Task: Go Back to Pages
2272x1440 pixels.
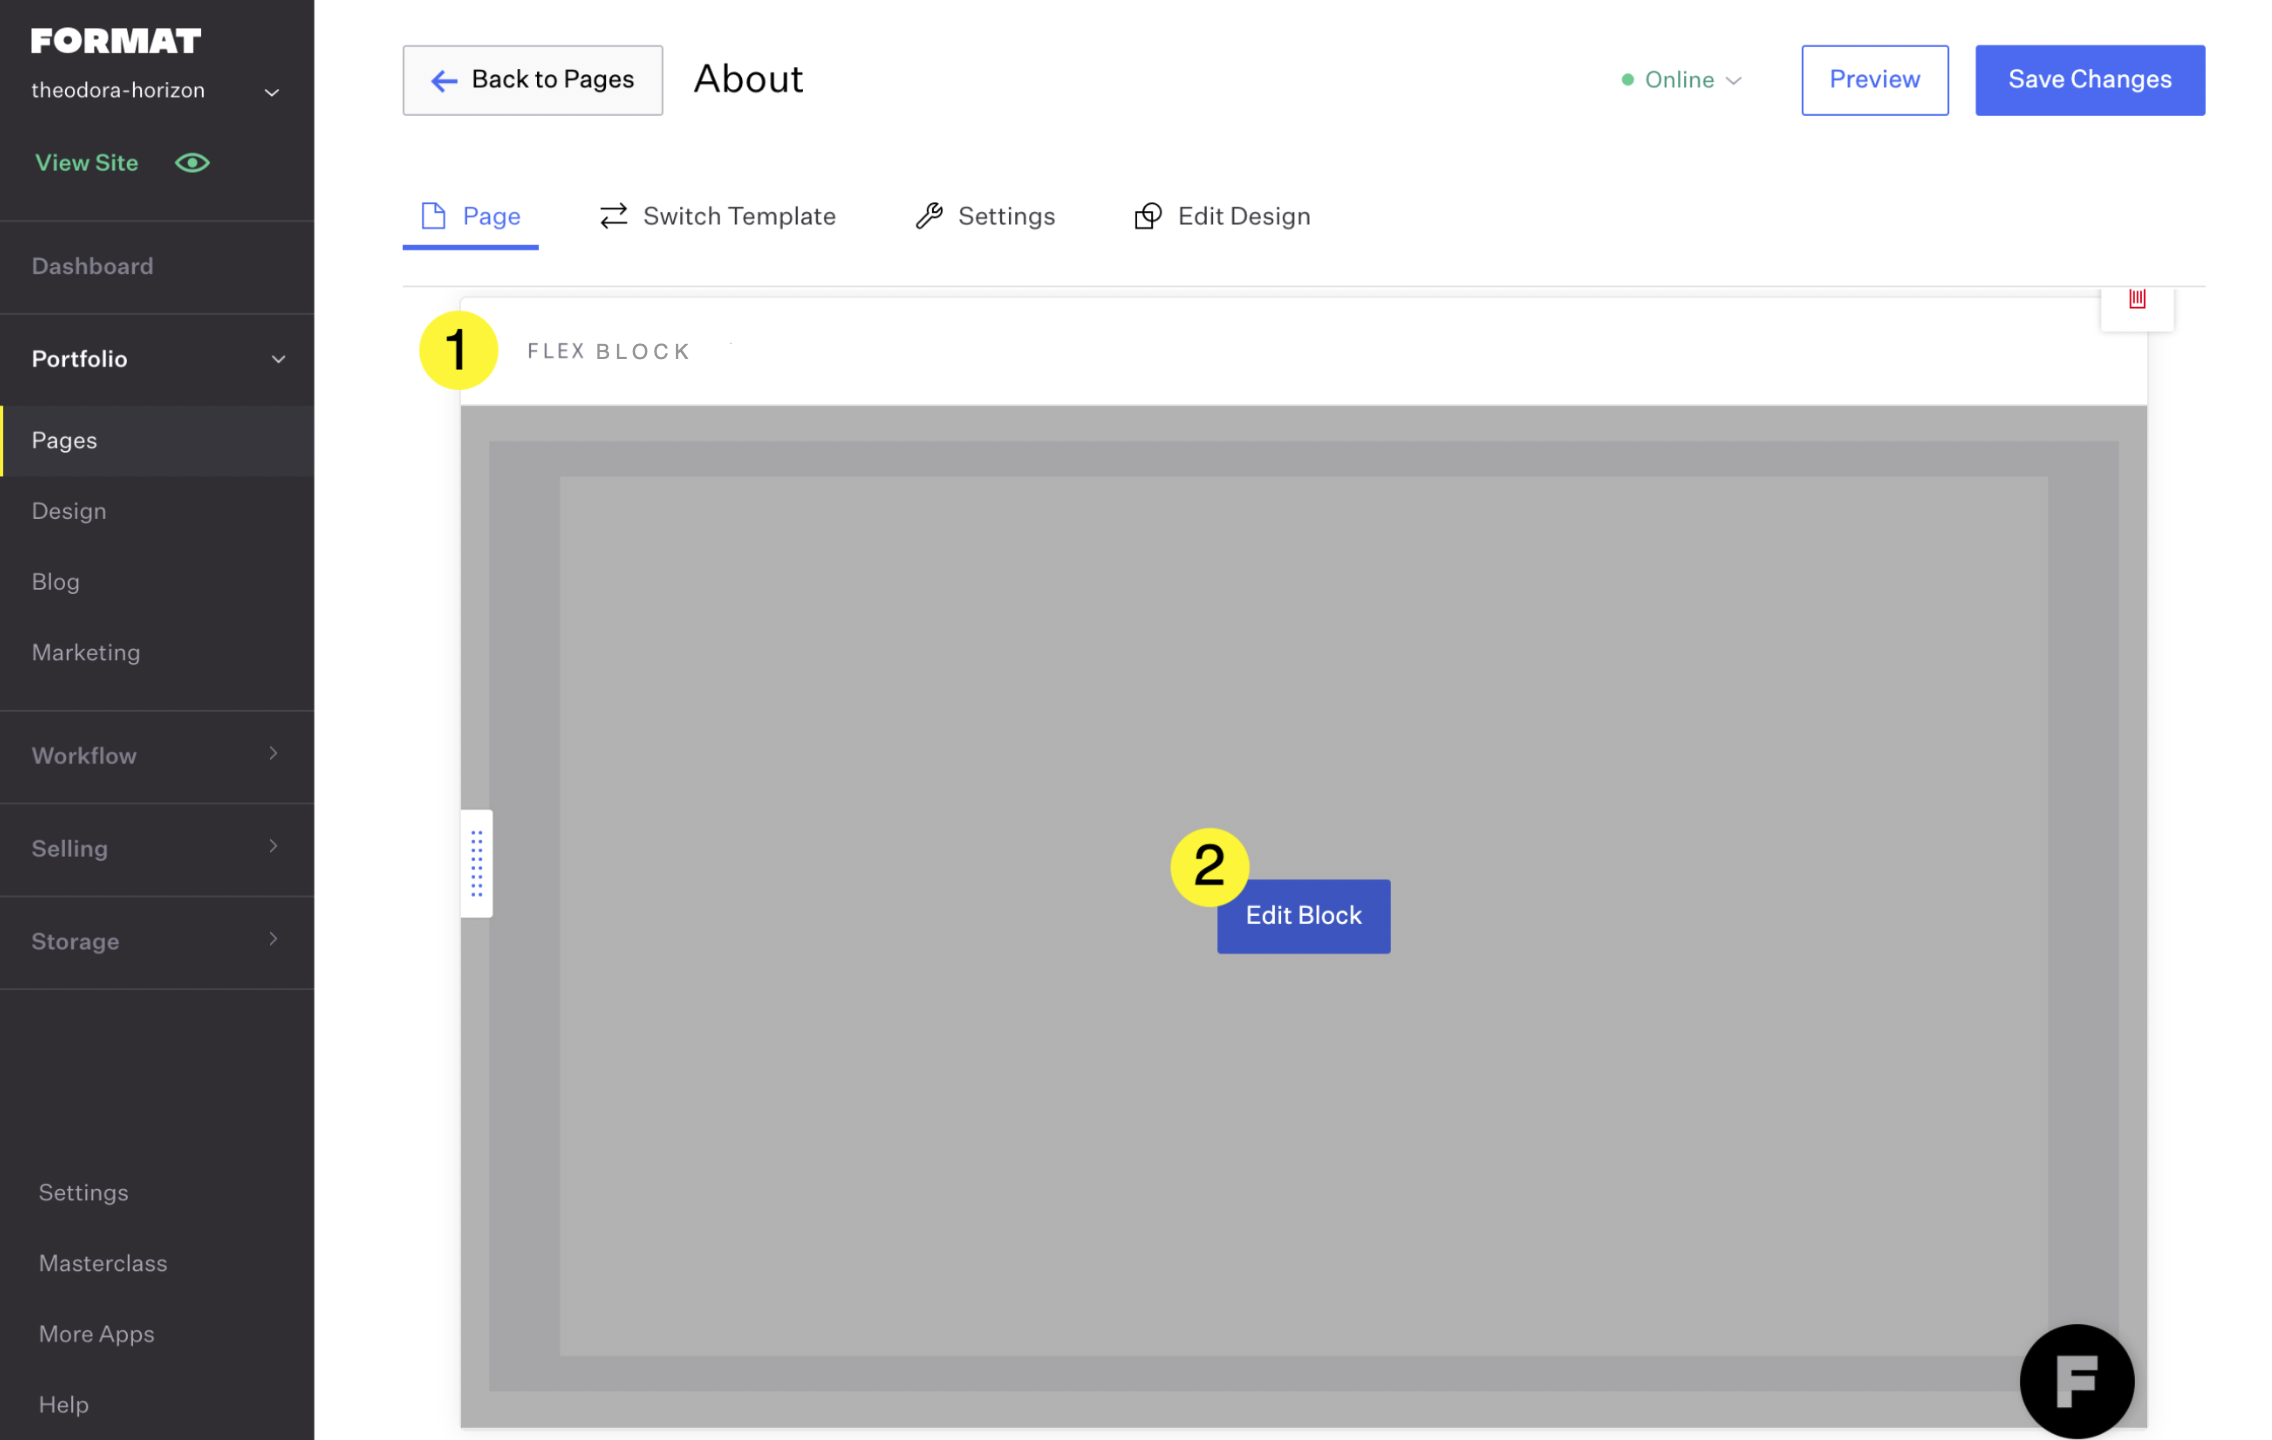Action: [532, 80]
